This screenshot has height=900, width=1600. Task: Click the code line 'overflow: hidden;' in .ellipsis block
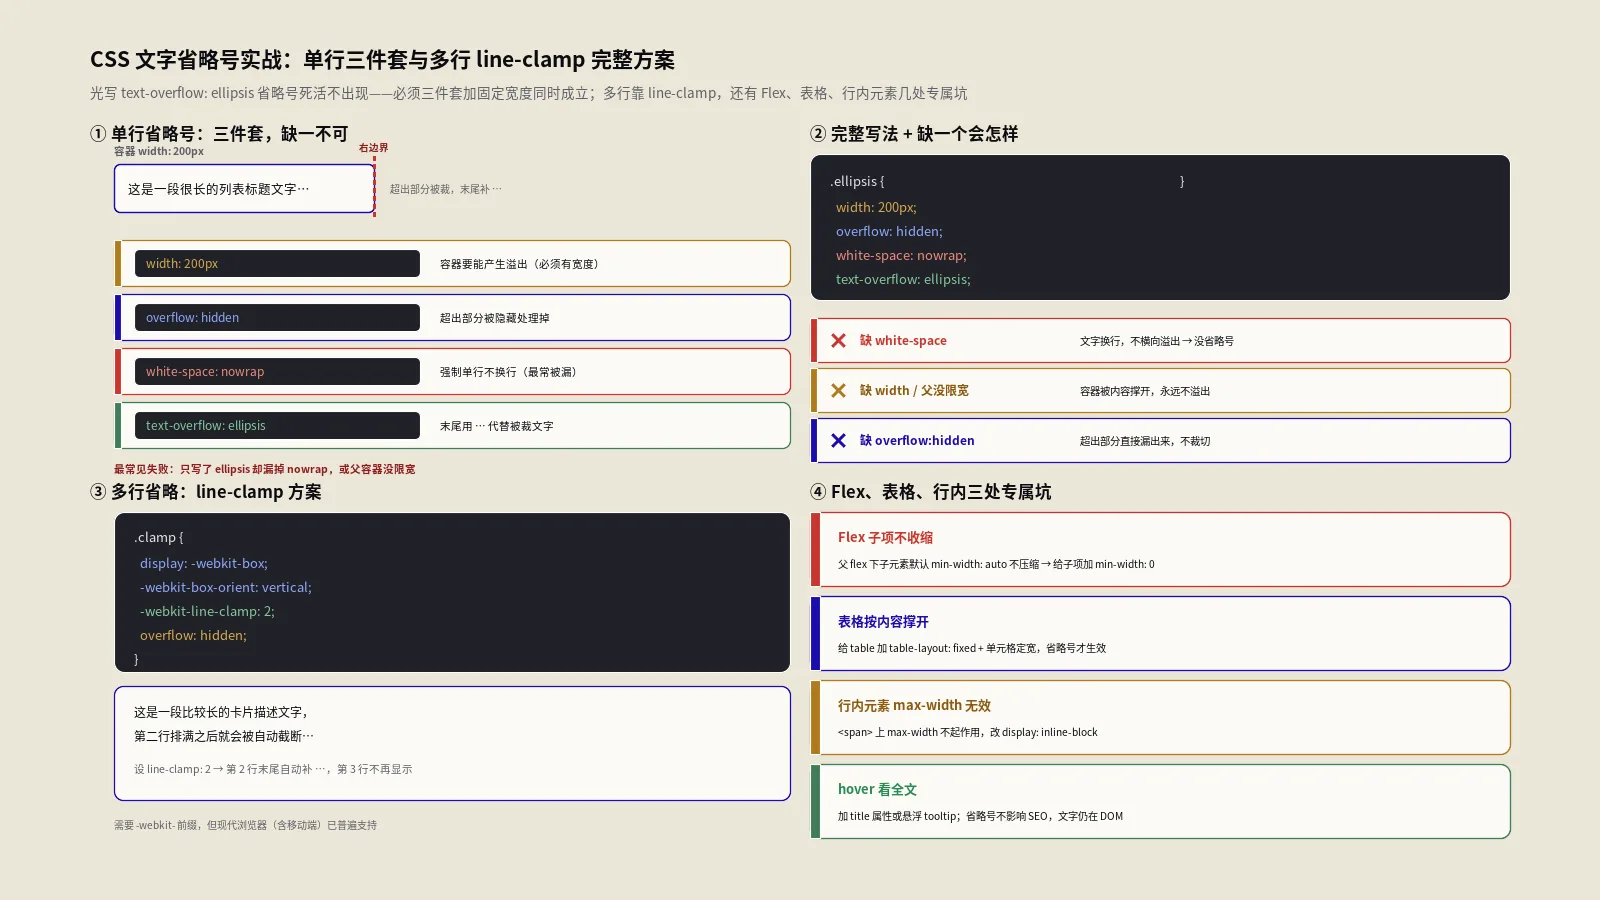point(889,231)
